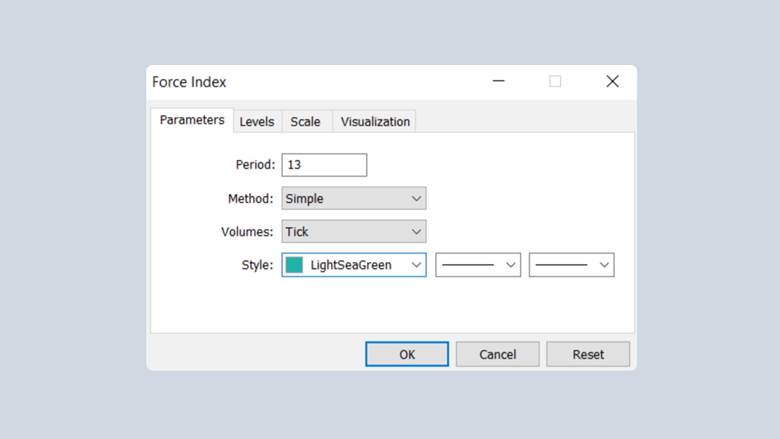Click the LightSeaGreen color swatch square
This screenshot has height=439, width=780.
[295, 265]
